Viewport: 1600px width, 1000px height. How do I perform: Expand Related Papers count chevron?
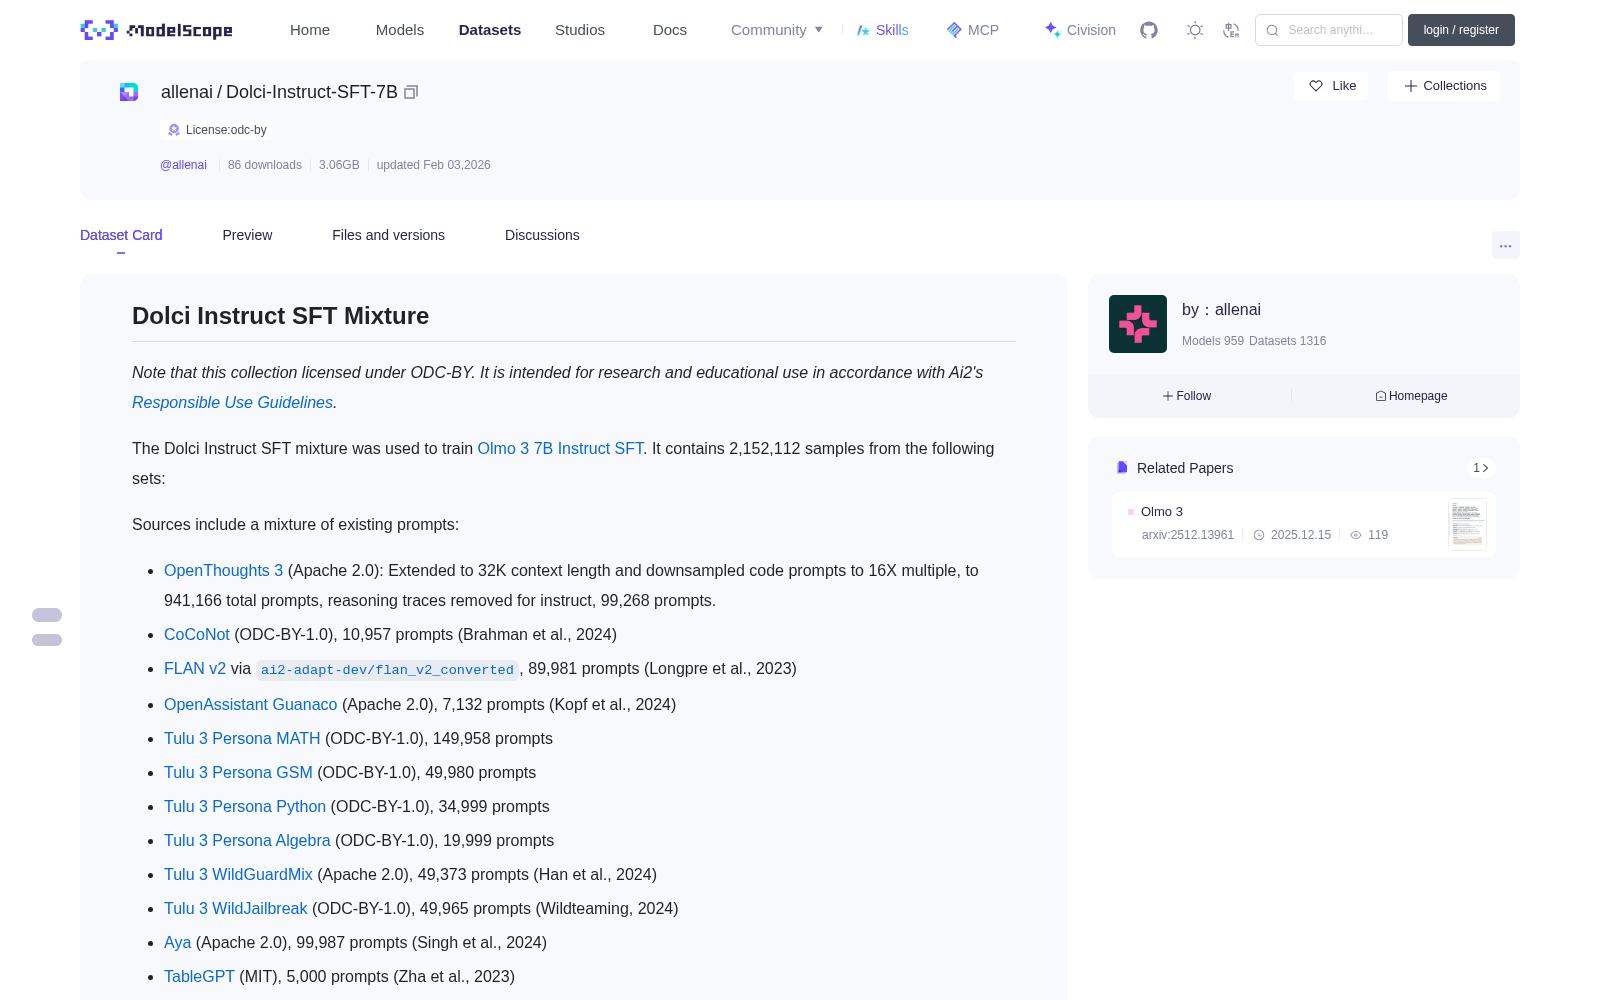pos(1481,468)
